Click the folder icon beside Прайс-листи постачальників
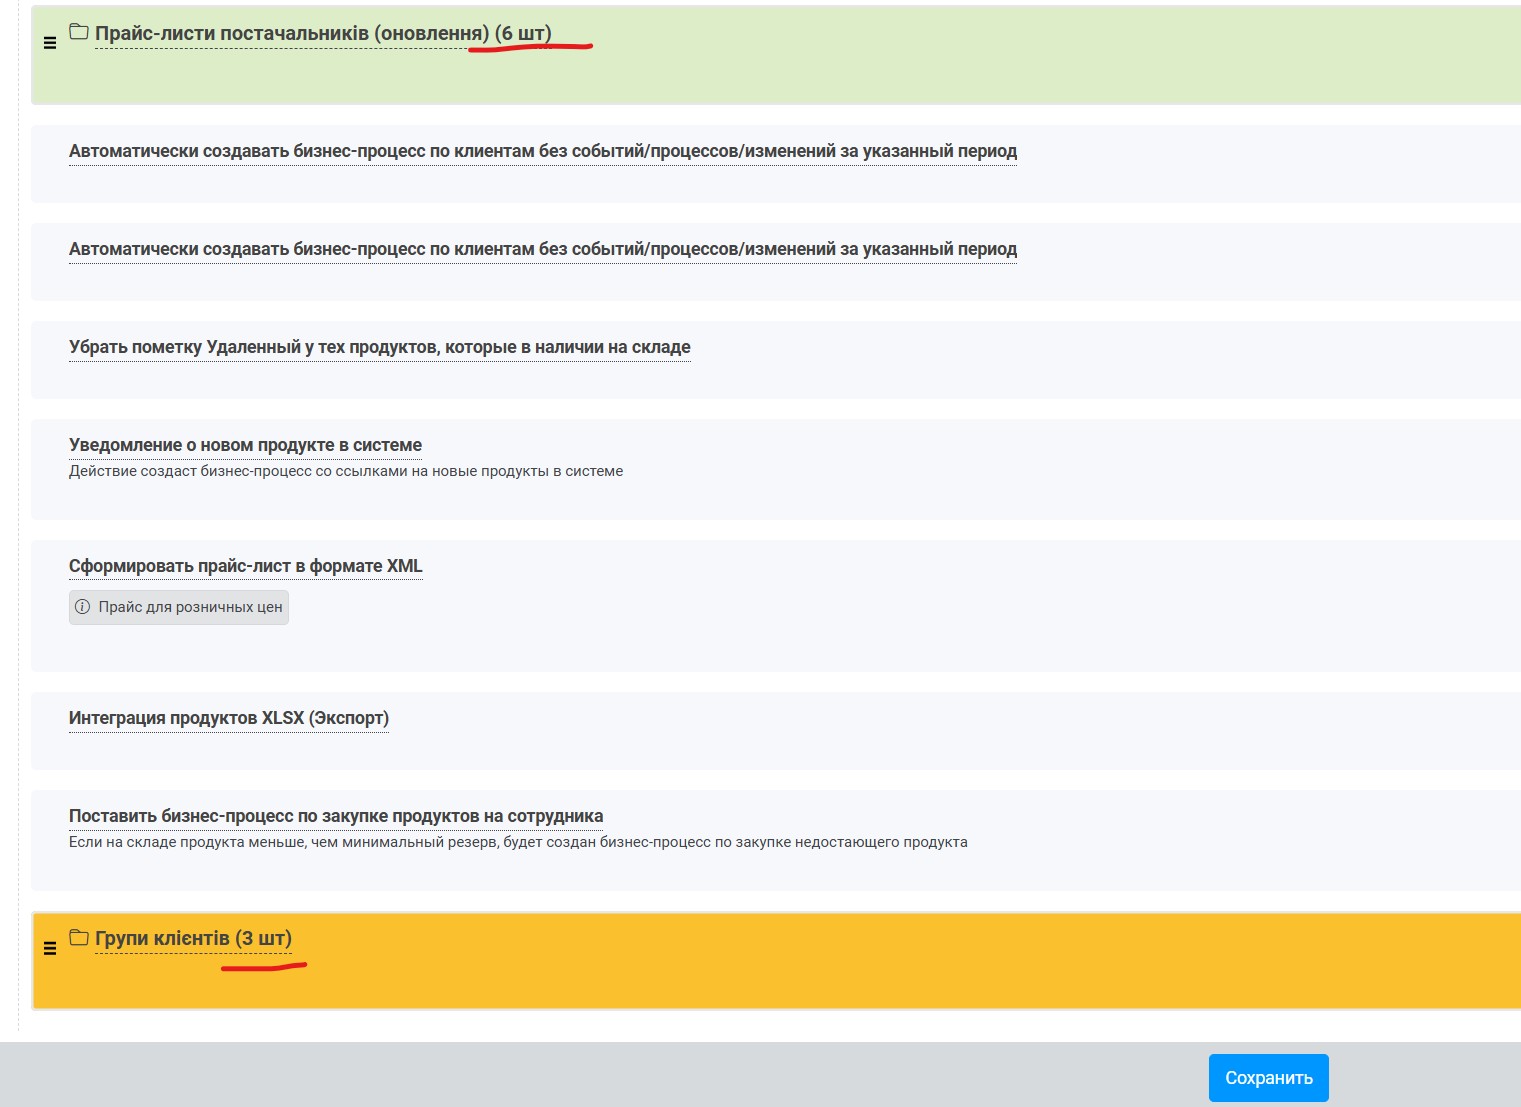This screenshot has height=1107, width=1521. click(x=79, y=33)
